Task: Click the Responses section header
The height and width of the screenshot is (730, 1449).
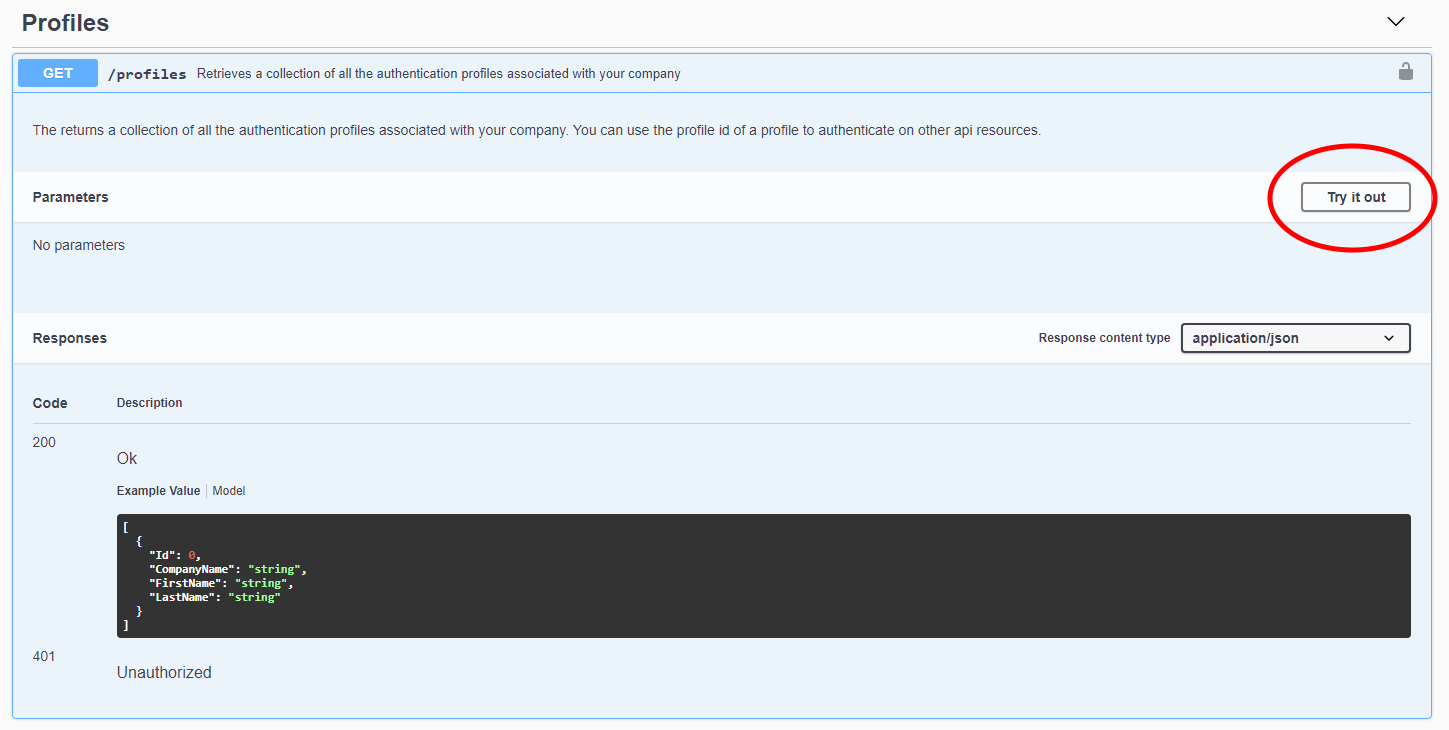Action: pos(70,338)
